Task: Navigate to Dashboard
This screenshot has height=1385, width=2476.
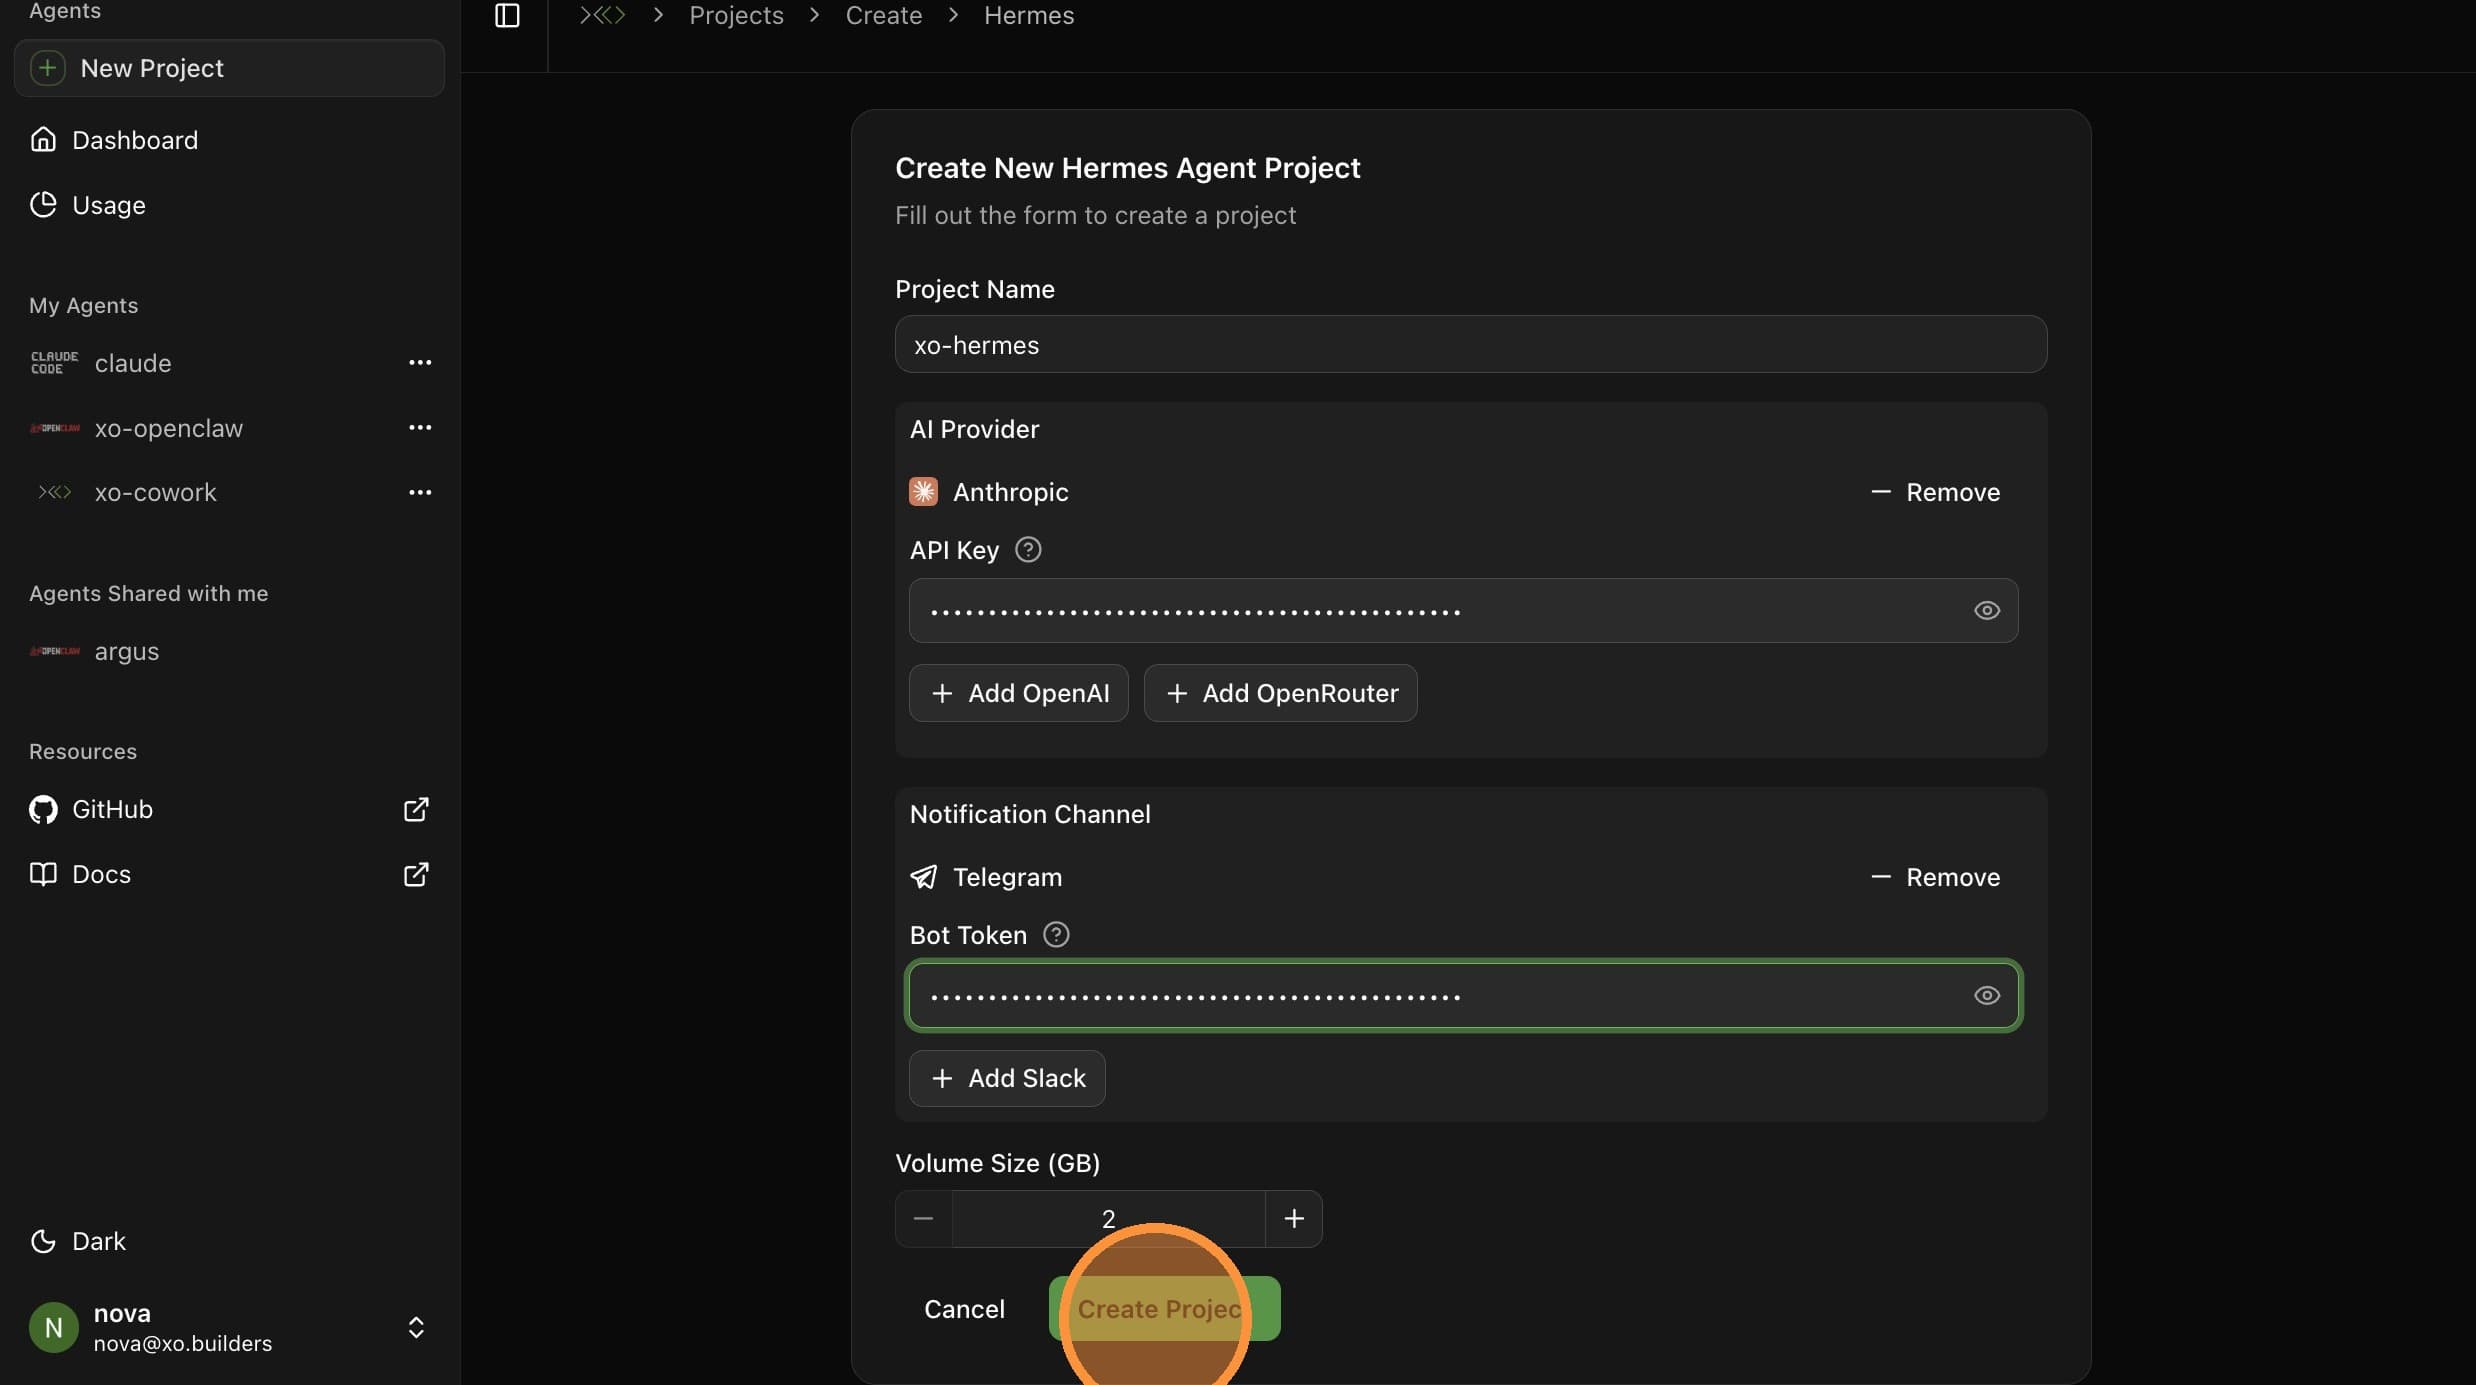Action: 229,139
